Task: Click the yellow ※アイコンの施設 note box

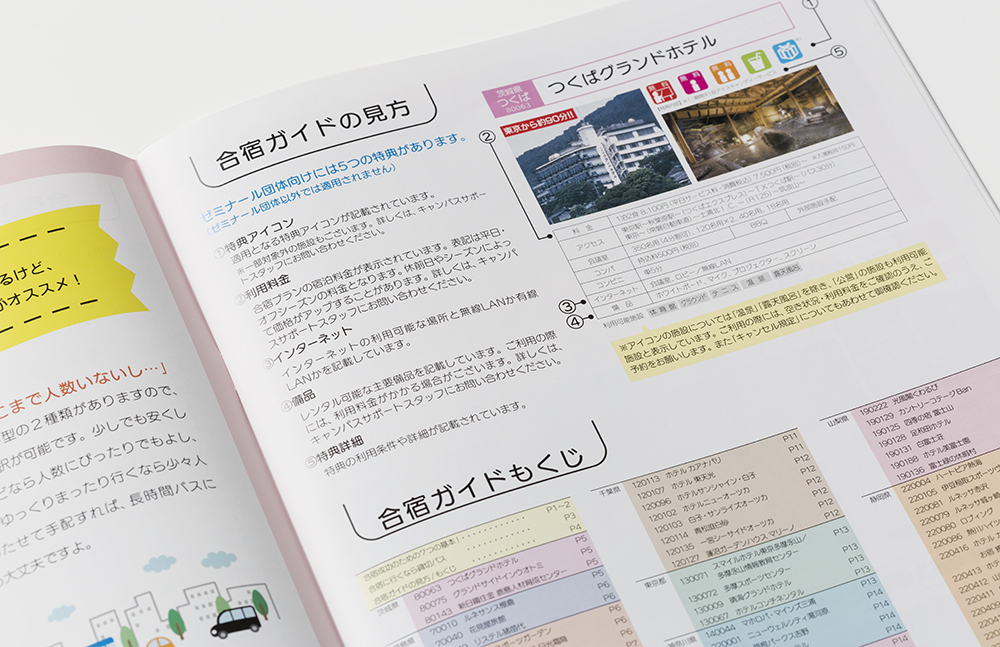Action: (777, 313)
